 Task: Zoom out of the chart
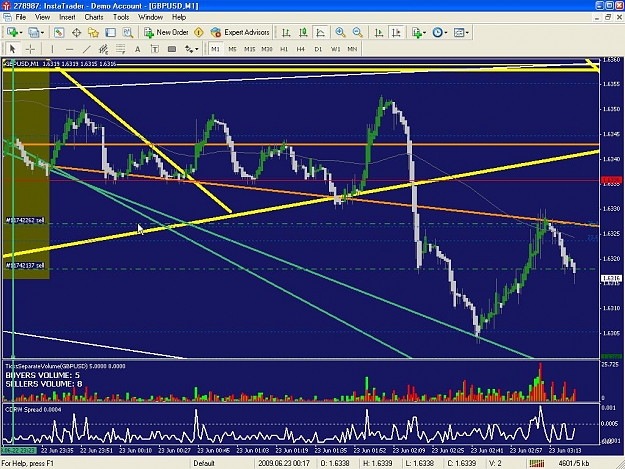point(358,33)
